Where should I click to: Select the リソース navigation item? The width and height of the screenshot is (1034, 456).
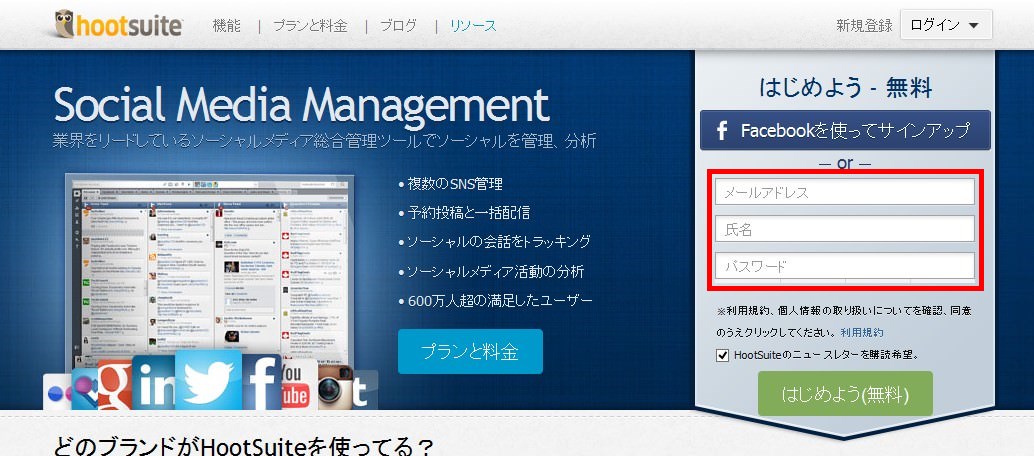pyautogui.click(x=473, y=26)
